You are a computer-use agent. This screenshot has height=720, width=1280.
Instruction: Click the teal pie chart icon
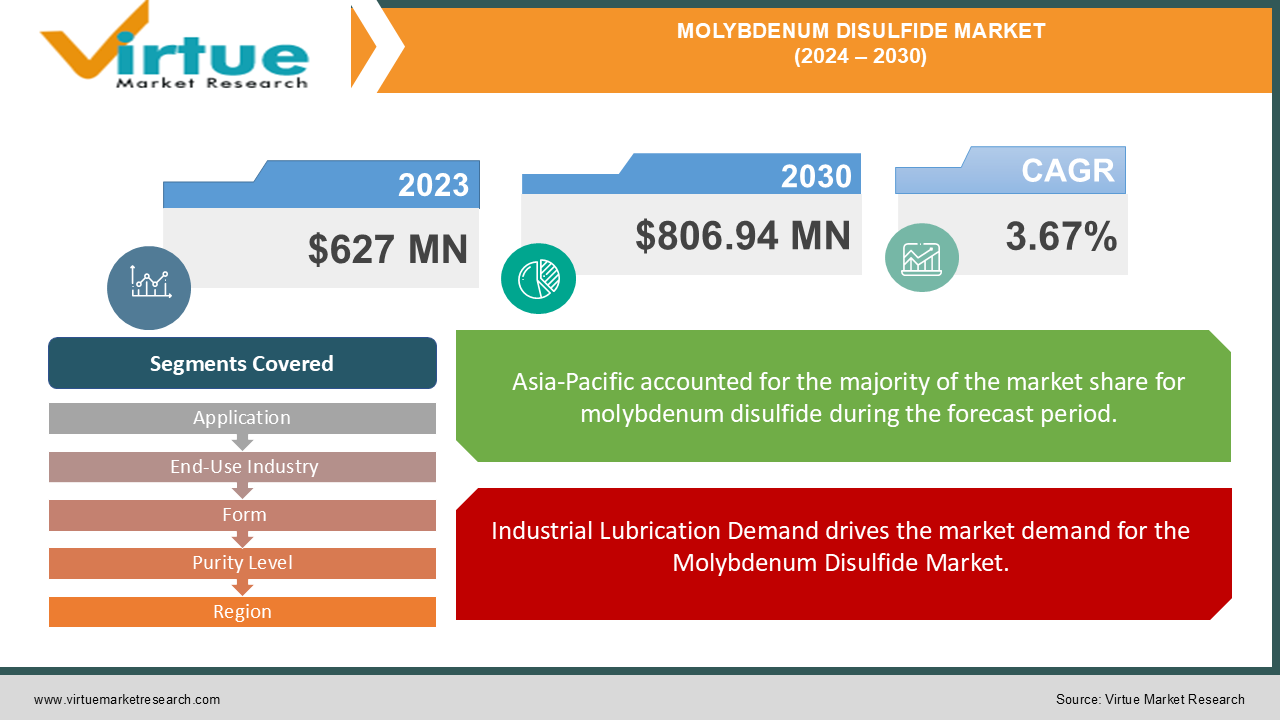click(538, 278)
